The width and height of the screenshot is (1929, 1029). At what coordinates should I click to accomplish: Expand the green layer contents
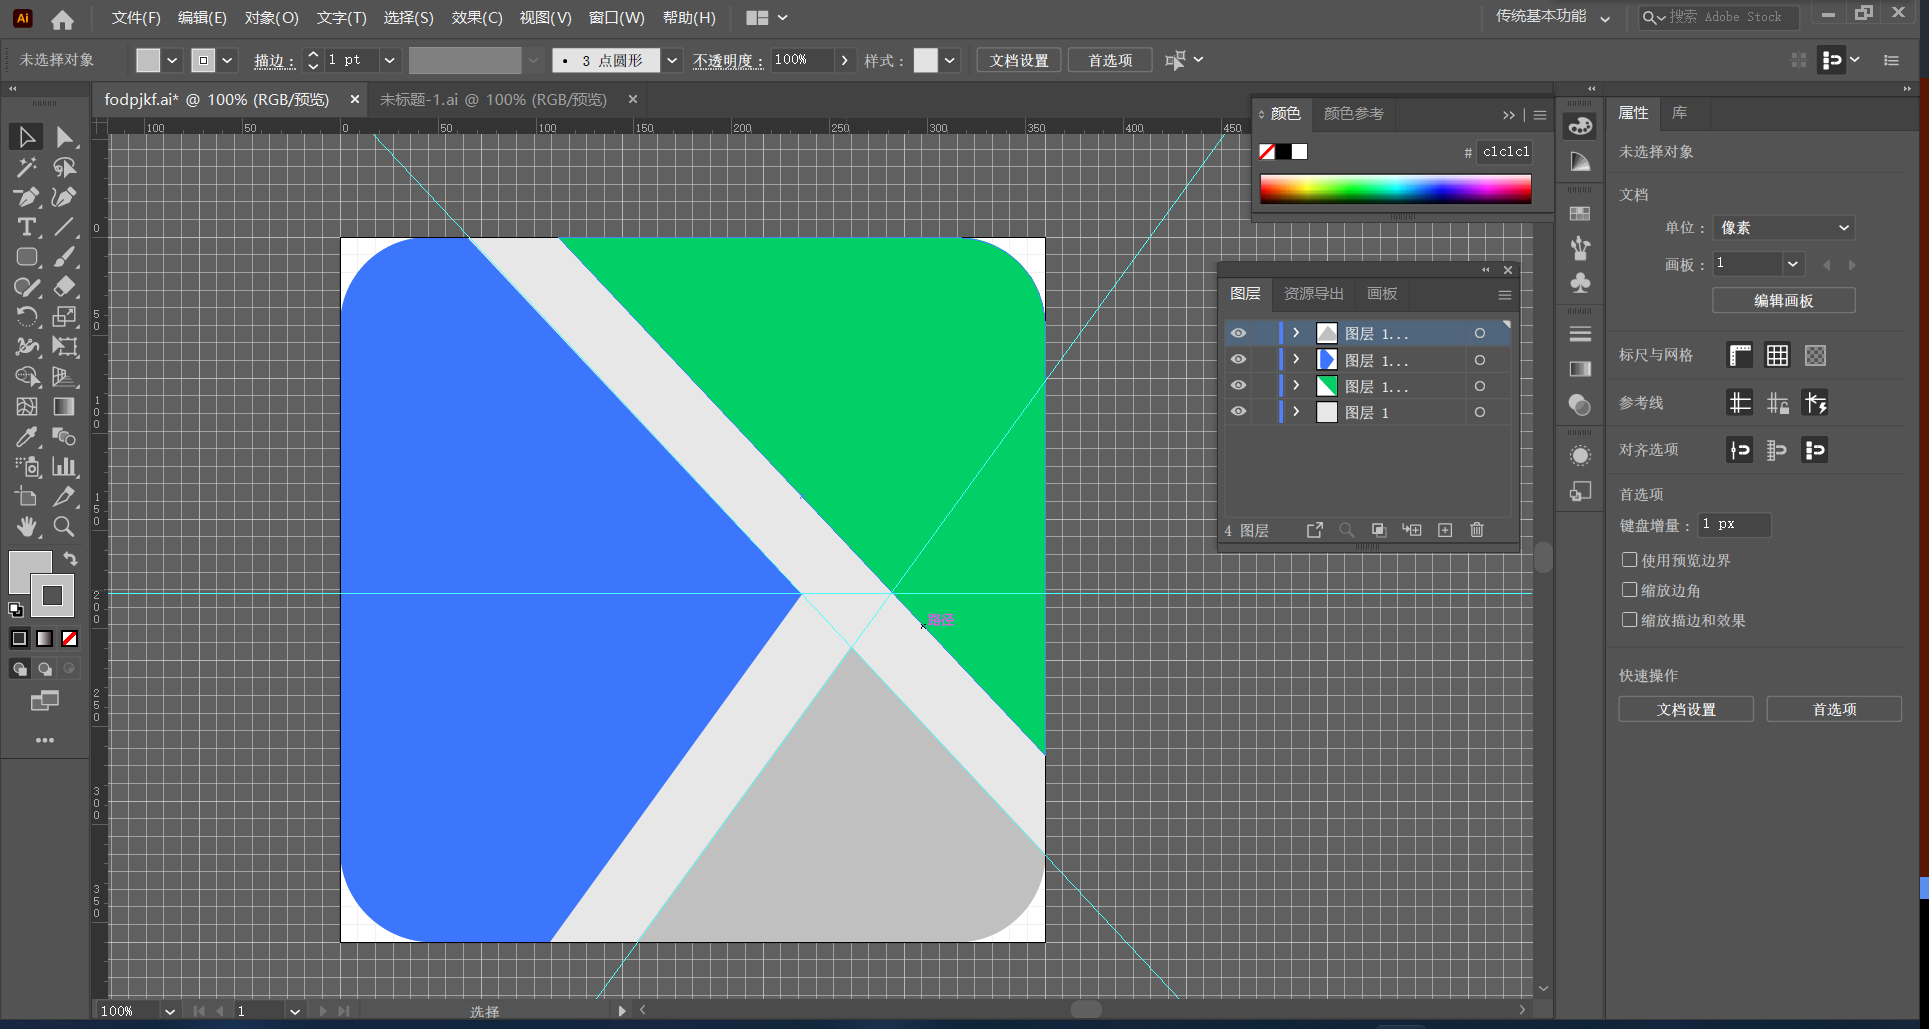1296,385
